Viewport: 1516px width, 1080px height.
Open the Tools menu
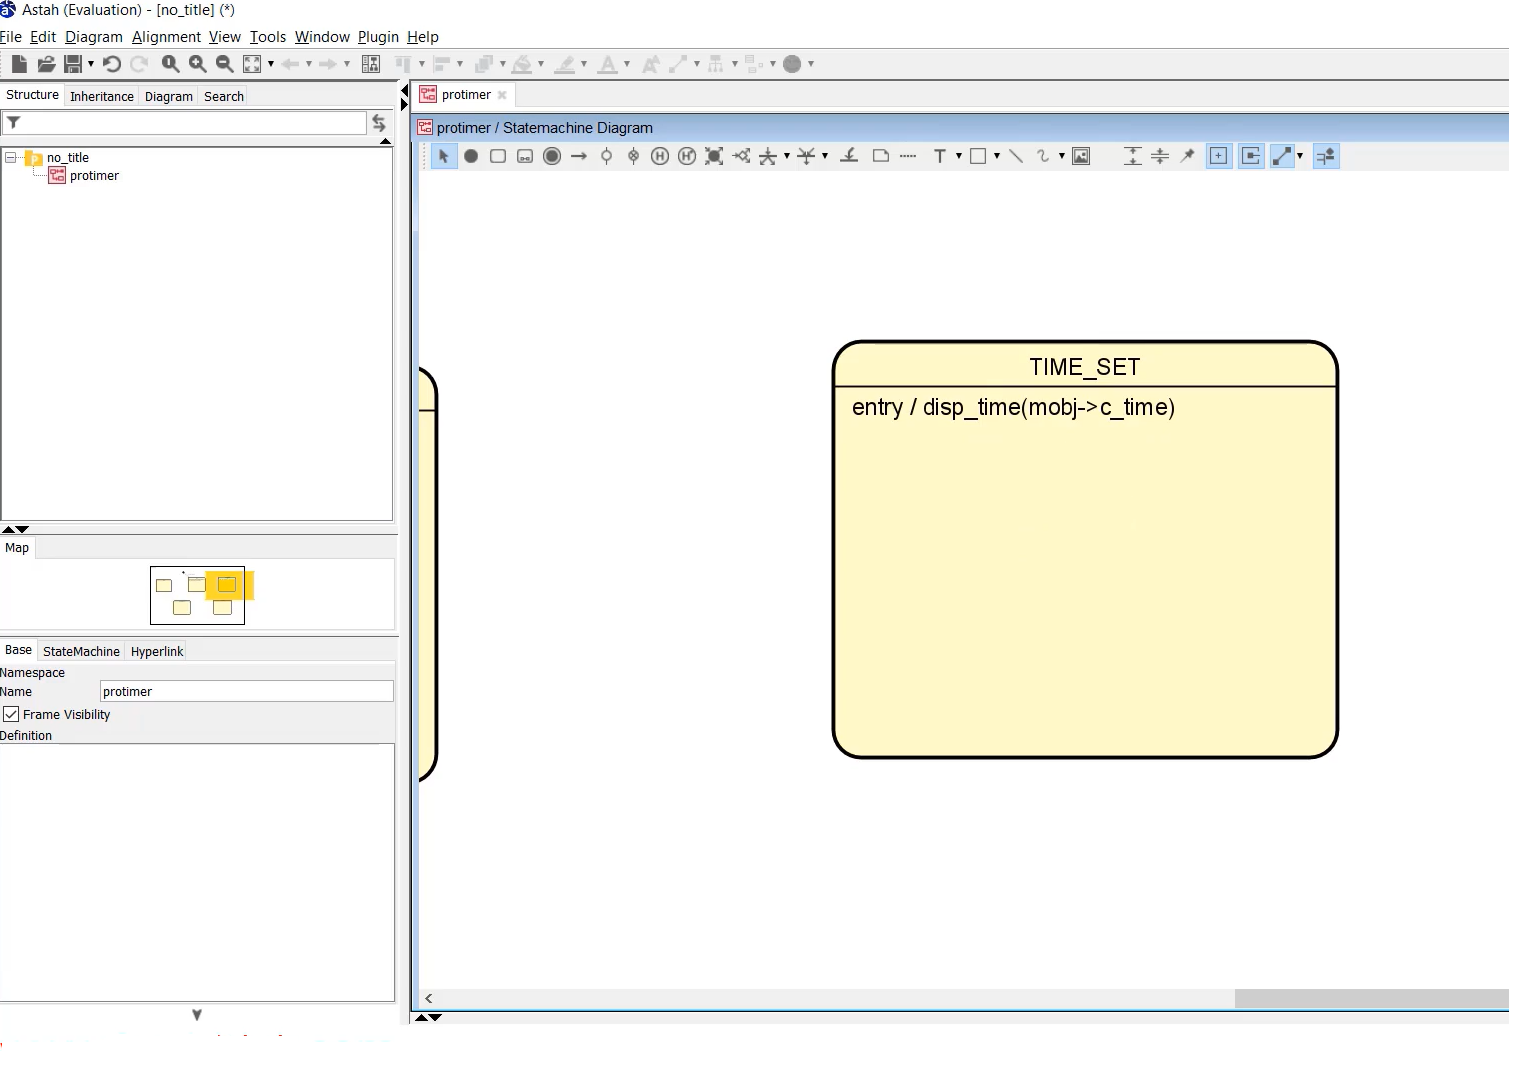268,37
